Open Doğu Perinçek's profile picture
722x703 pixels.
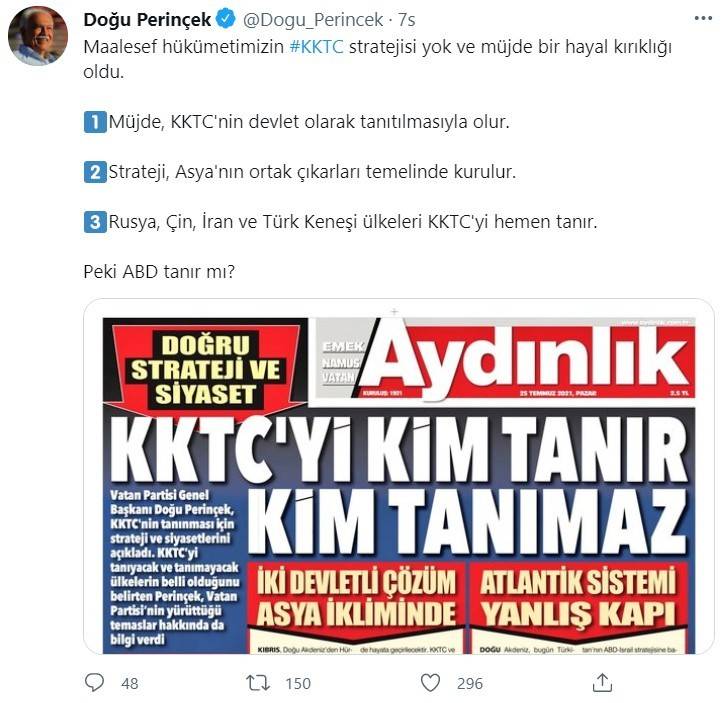pos(38,36)
